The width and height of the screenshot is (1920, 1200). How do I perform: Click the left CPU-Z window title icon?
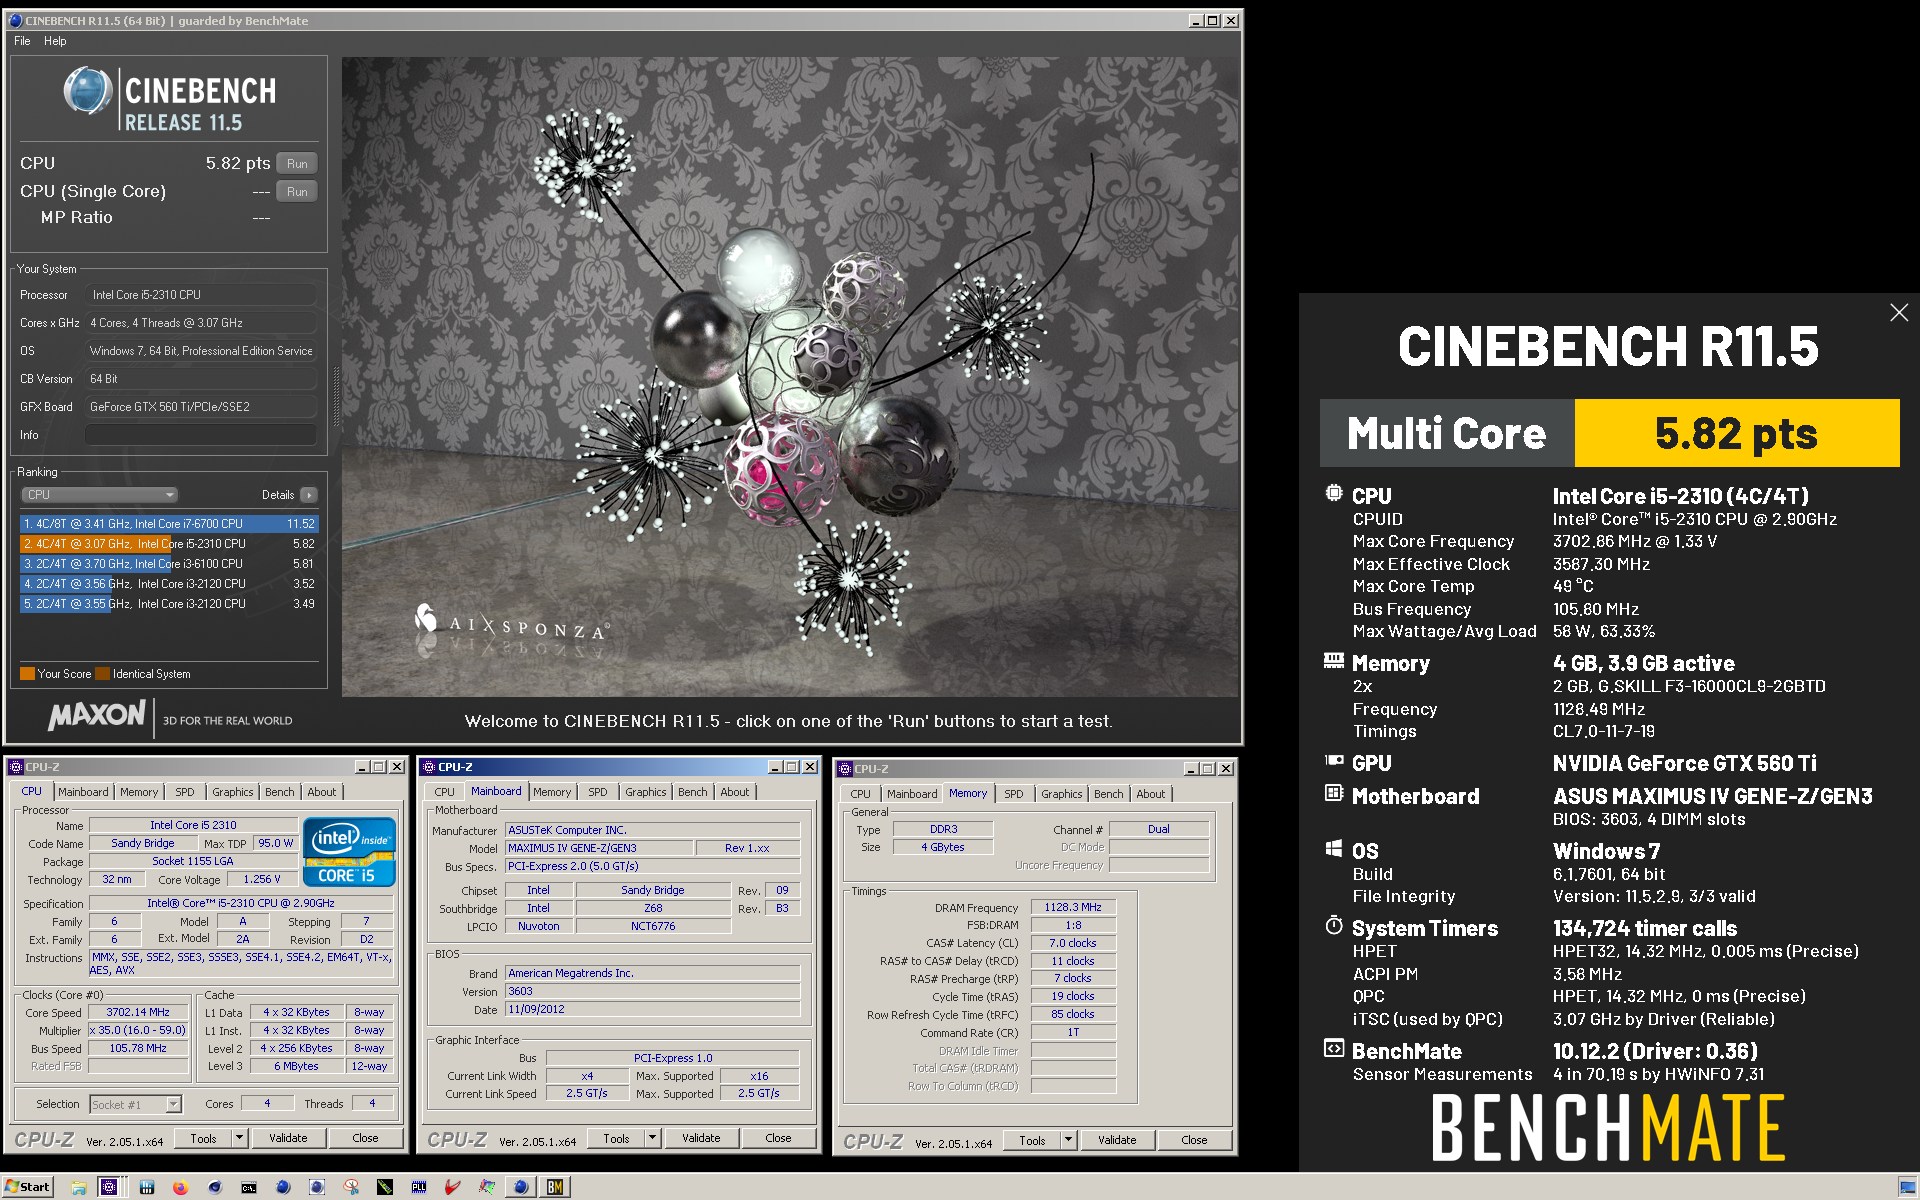pos(15,767)
